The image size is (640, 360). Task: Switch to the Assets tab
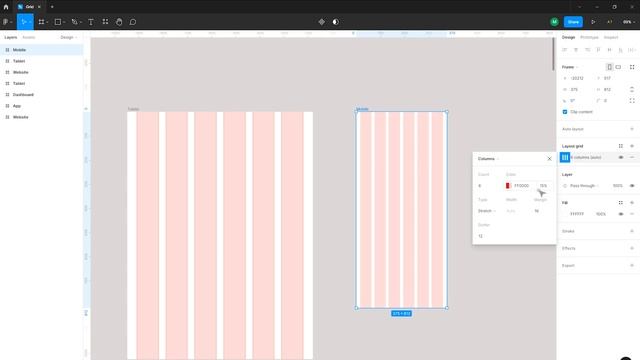coord(29,37)
